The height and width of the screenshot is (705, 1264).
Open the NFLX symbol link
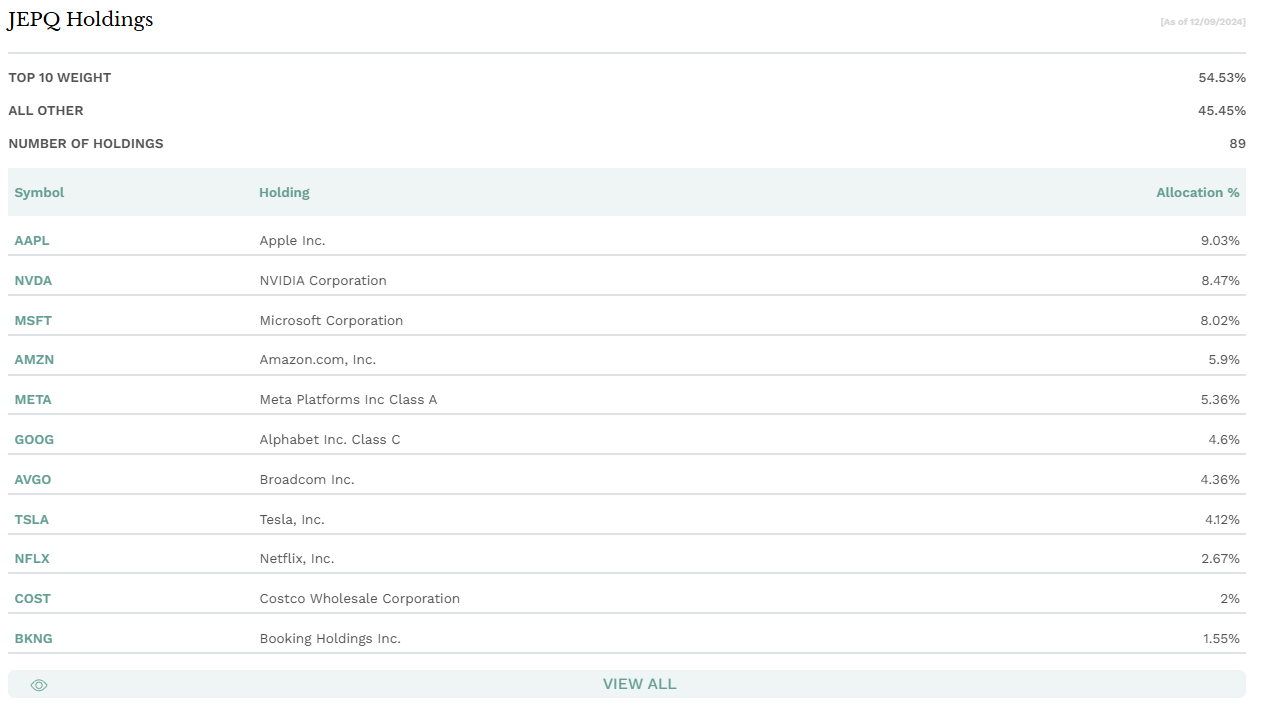pos(32,559)
